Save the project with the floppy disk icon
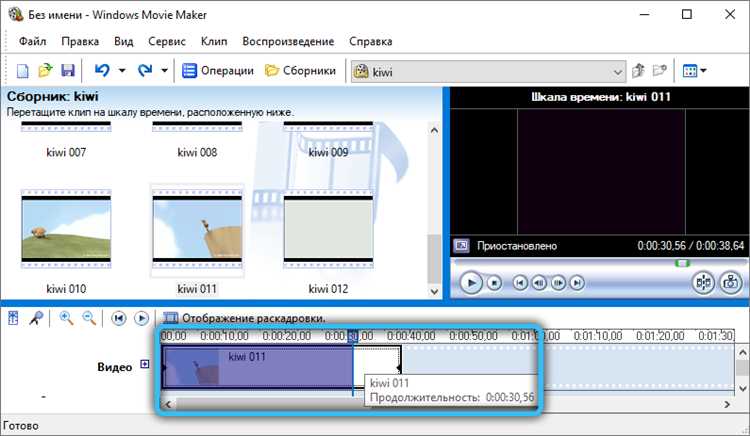750x436 pixels. tap(68, 71)
